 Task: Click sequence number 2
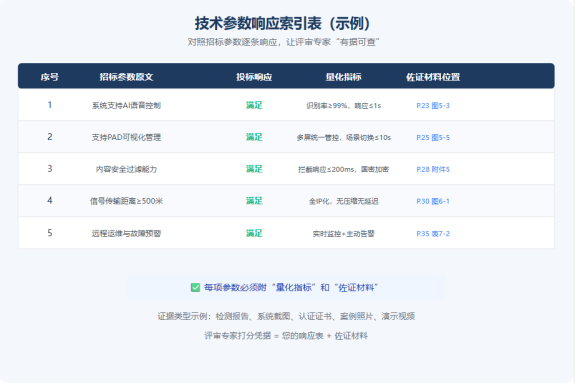pos(50,137)
